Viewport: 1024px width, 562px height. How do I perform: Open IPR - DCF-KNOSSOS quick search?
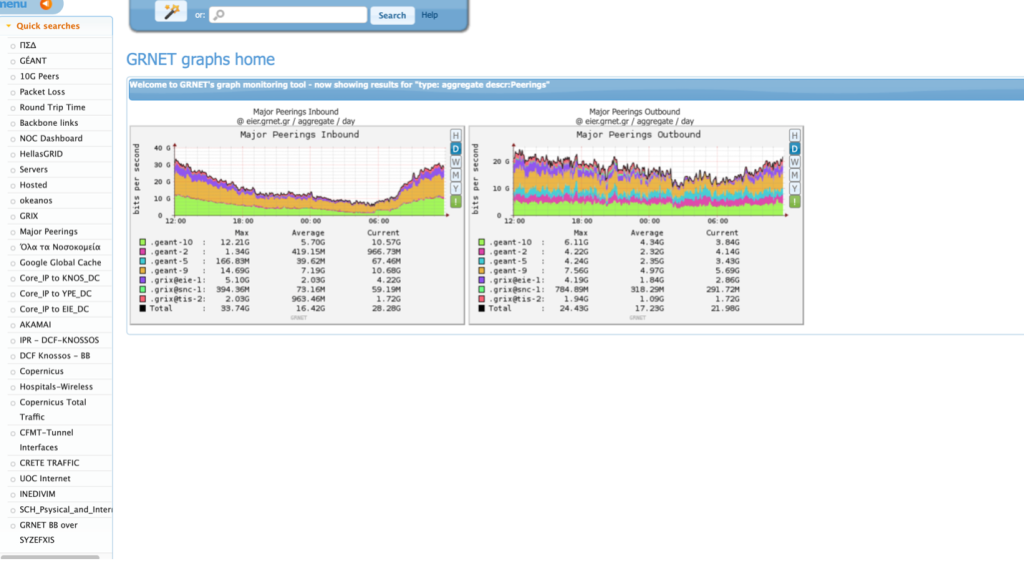[x=59, y=340]
